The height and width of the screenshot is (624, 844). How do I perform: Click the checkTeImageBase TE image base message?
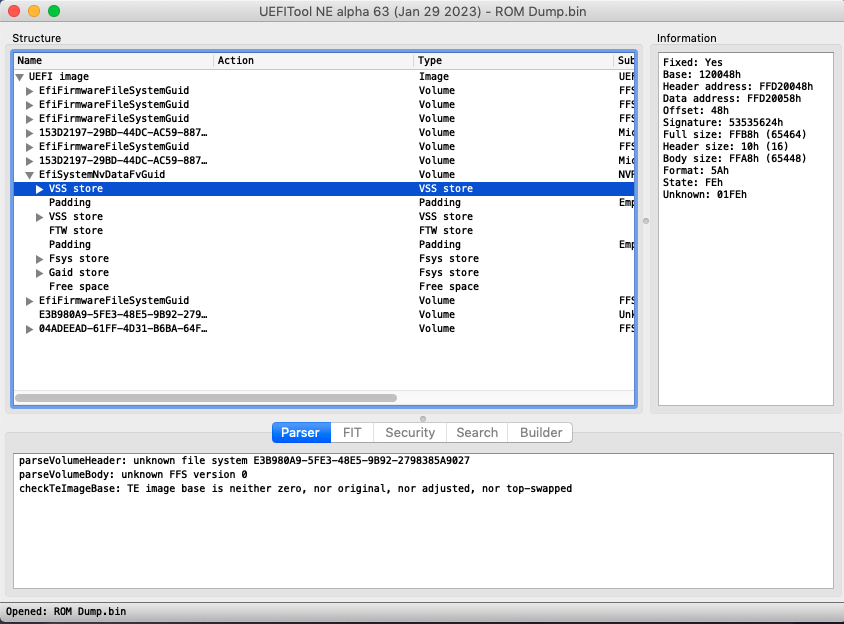(x=296, y=489)
